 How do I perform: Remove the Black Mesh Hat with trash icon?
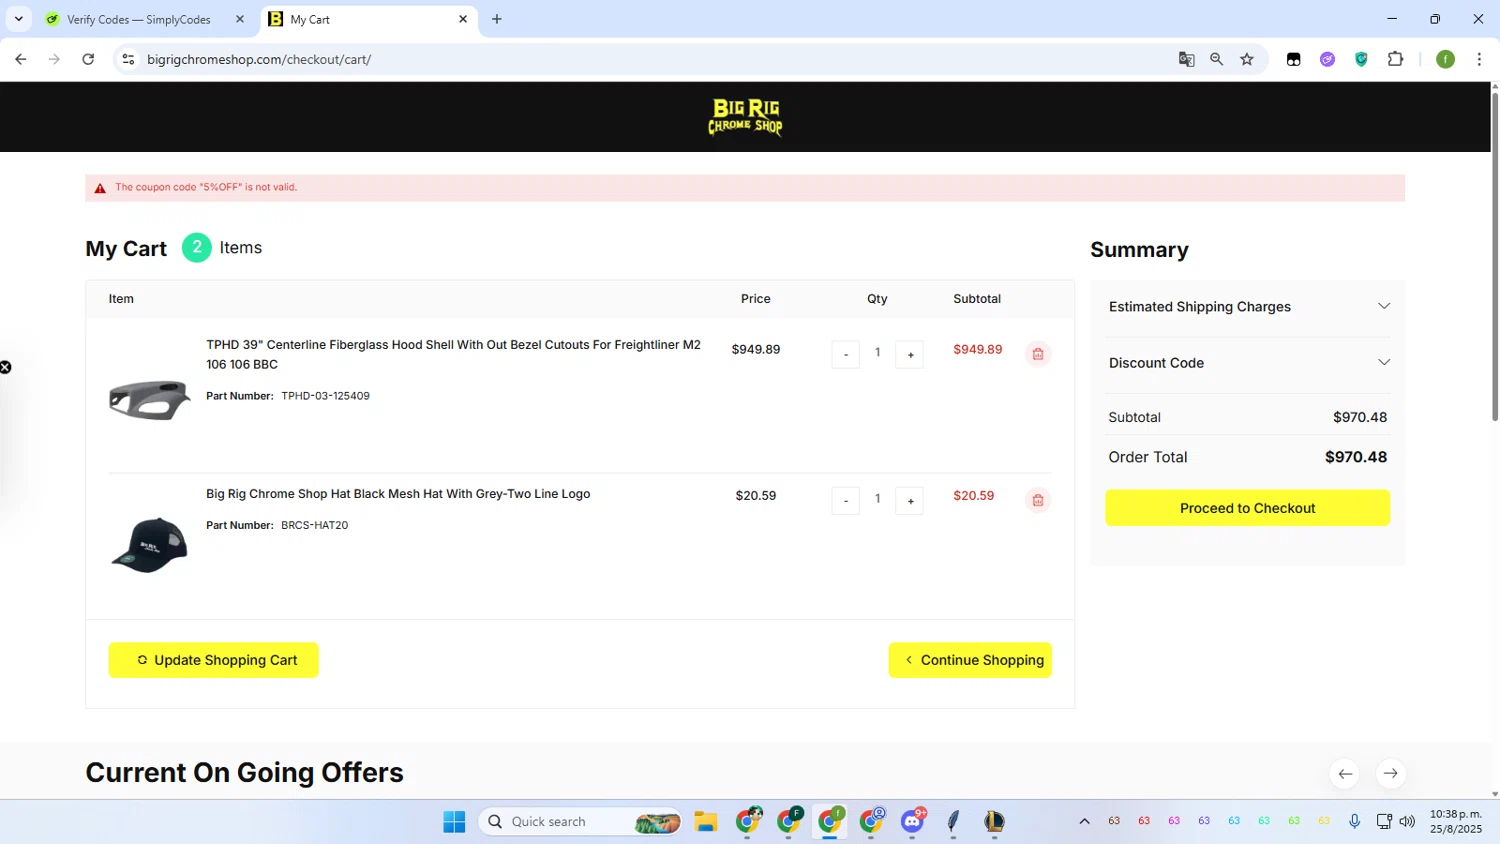coord(1038,500)
